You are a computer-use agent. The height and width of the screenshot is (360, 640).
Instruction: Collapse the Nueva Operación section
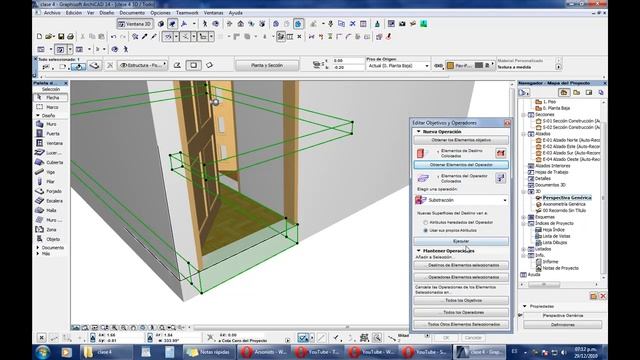point(418,132)
